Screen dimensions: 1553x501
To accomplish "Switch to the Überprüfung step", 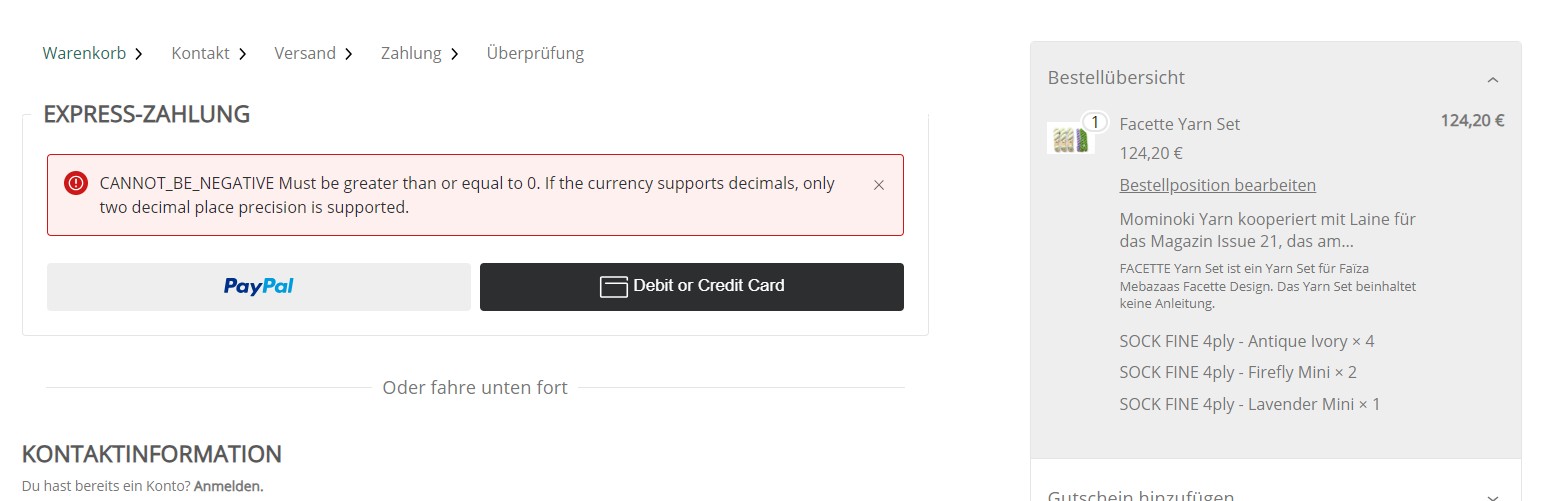I will (535, 53).
